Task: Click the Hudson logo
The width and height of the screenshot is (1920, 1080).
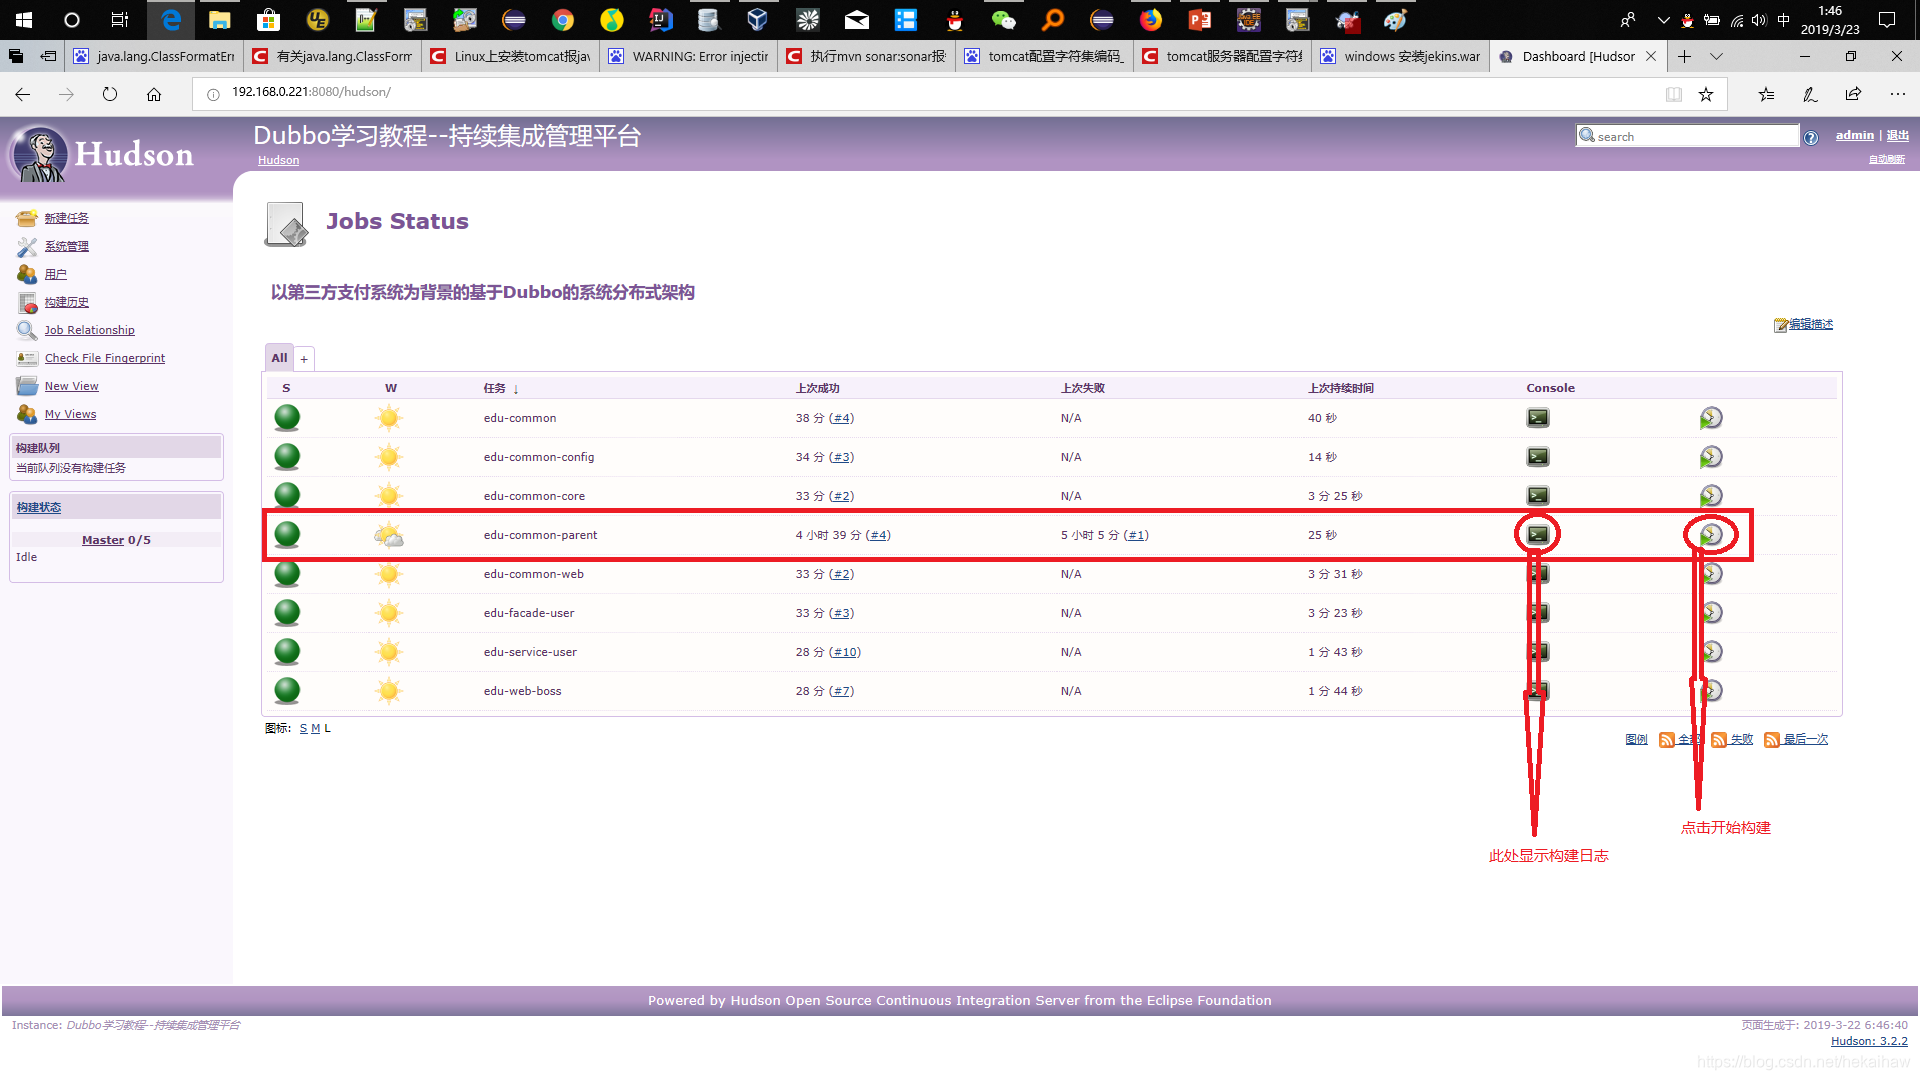Action: [x=101, y=154]
